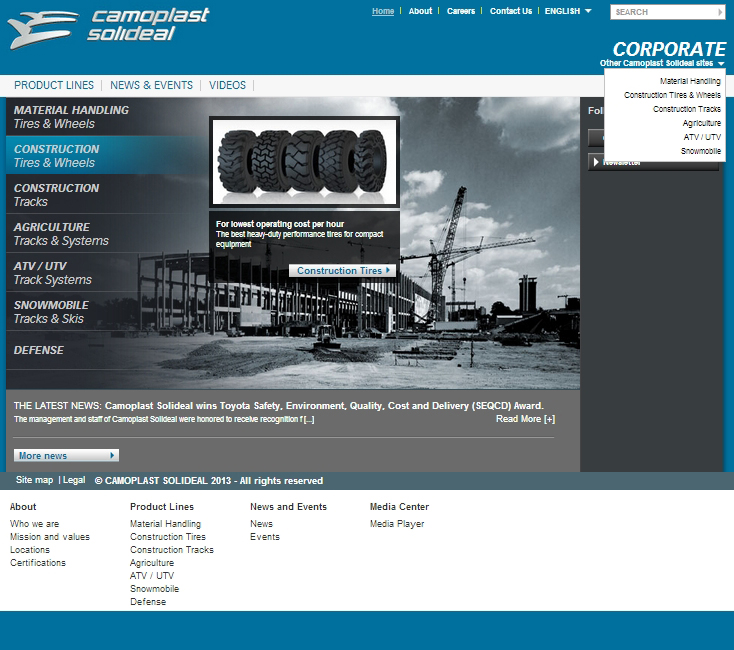734x650 pixels.
Task: Select Material Handling in sites dropdown
Action: pyautogui.click(x=690, y=81)
